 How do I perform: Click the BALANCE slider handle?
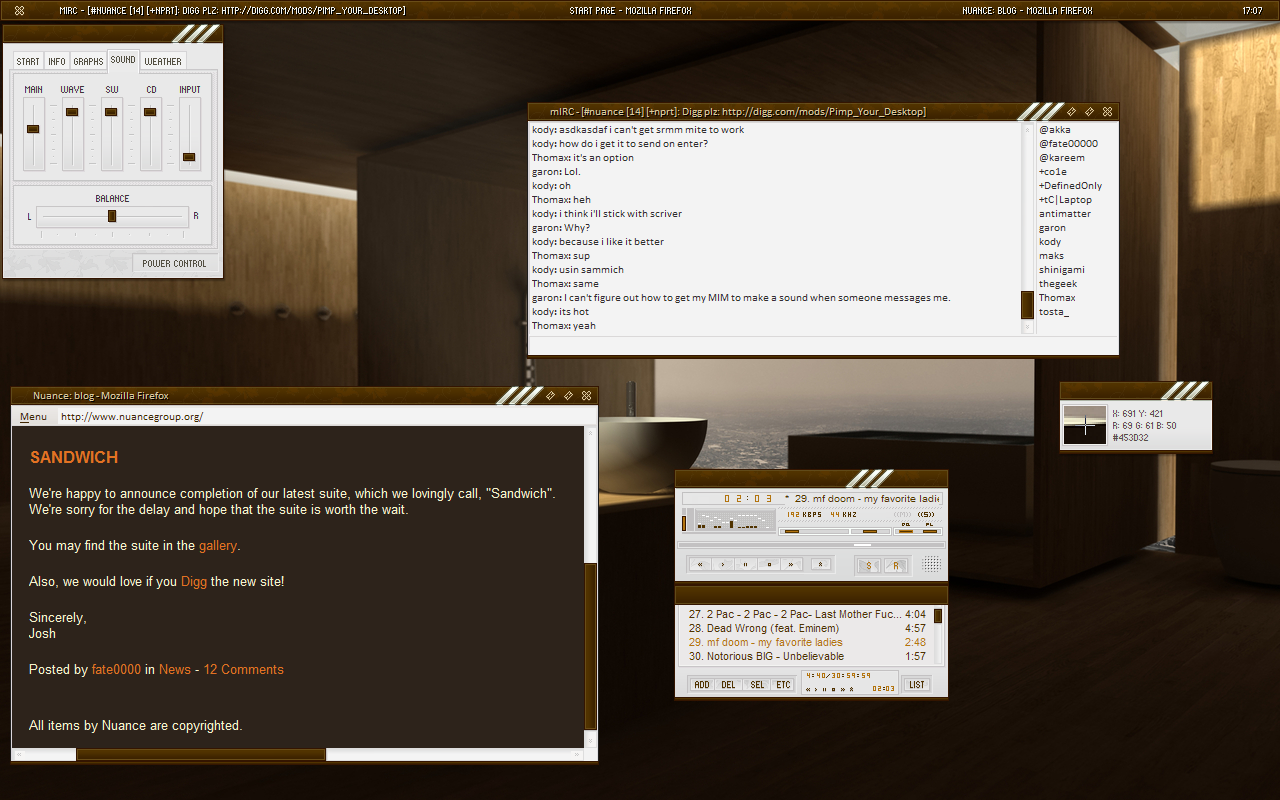click(112, 216)
